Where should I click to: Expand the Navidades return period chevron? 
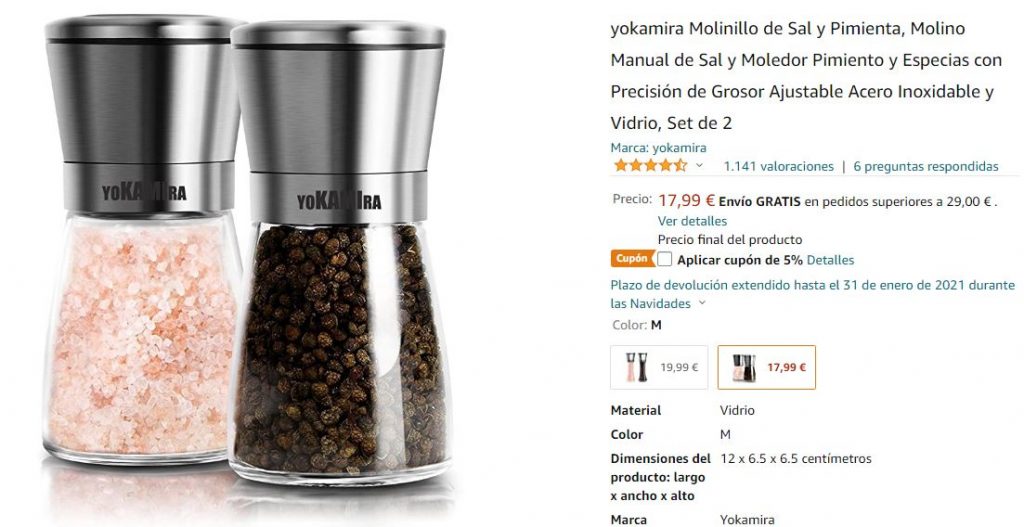point(703,303)
